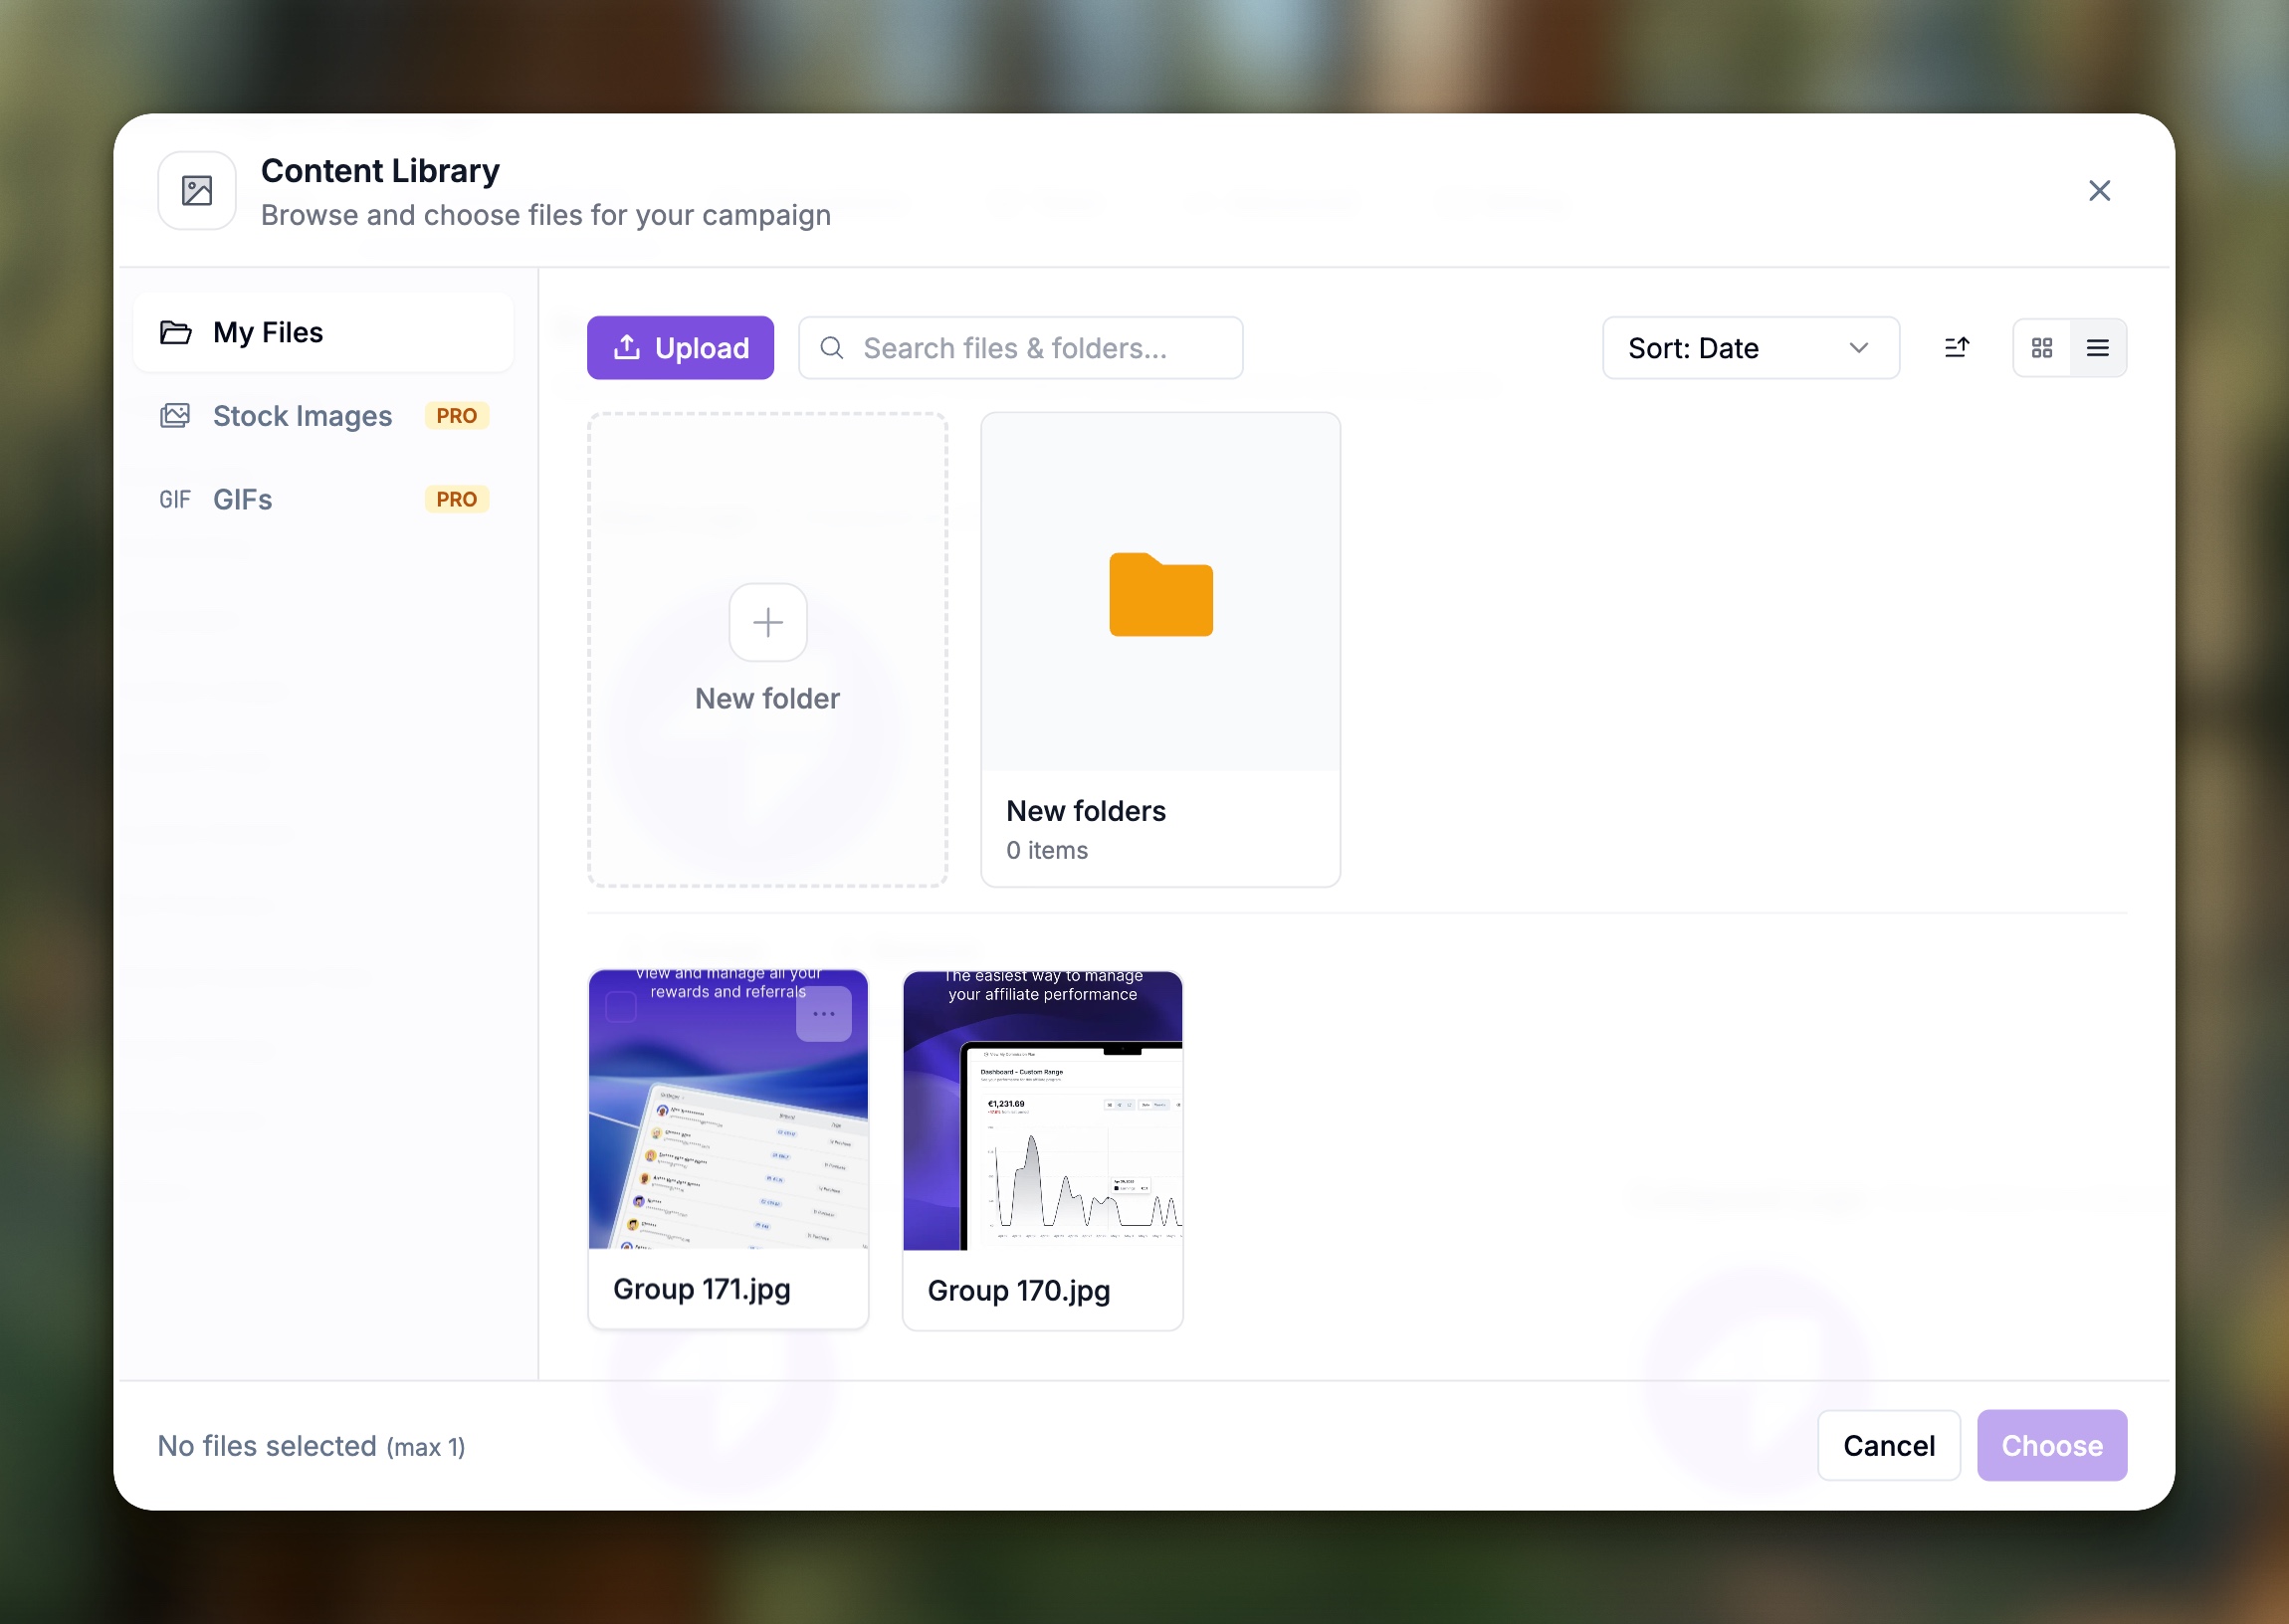Click the Upload button

click(x=680, y=348)
